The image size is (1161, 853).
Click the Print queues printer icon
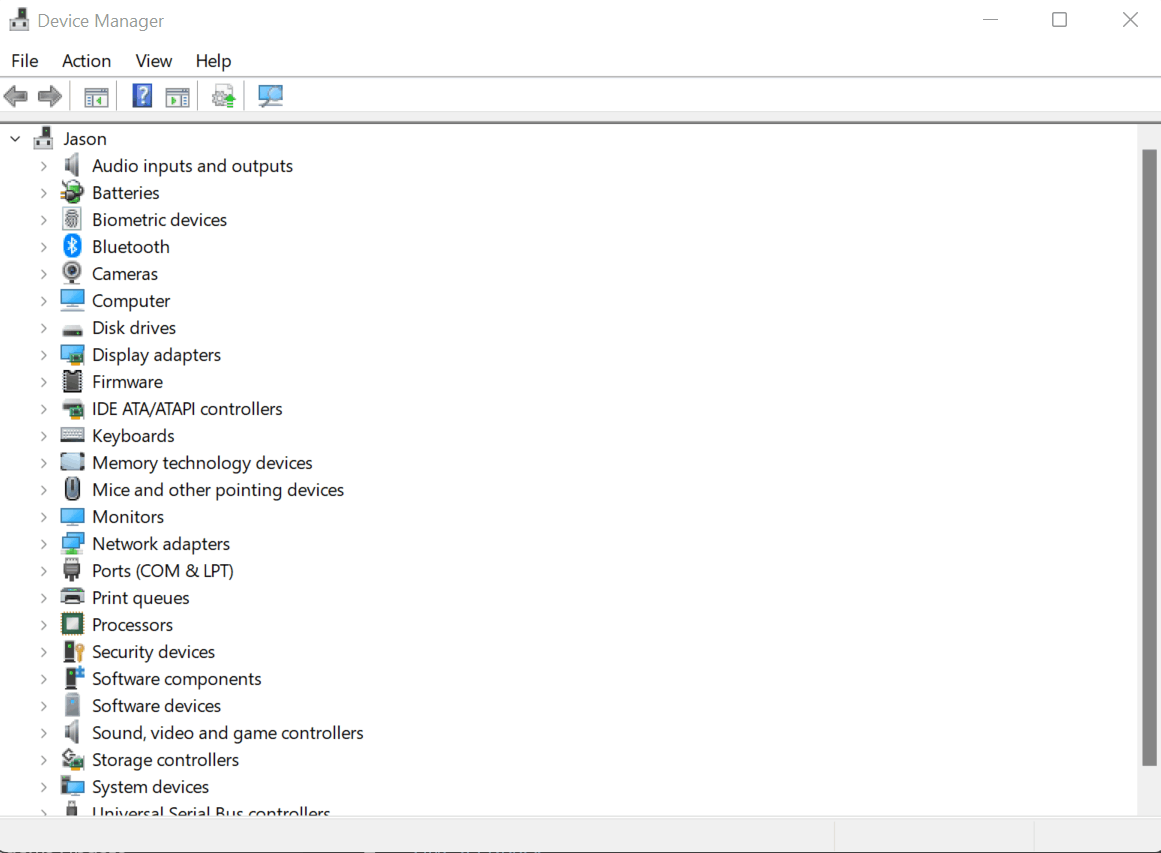coord(72,597)
